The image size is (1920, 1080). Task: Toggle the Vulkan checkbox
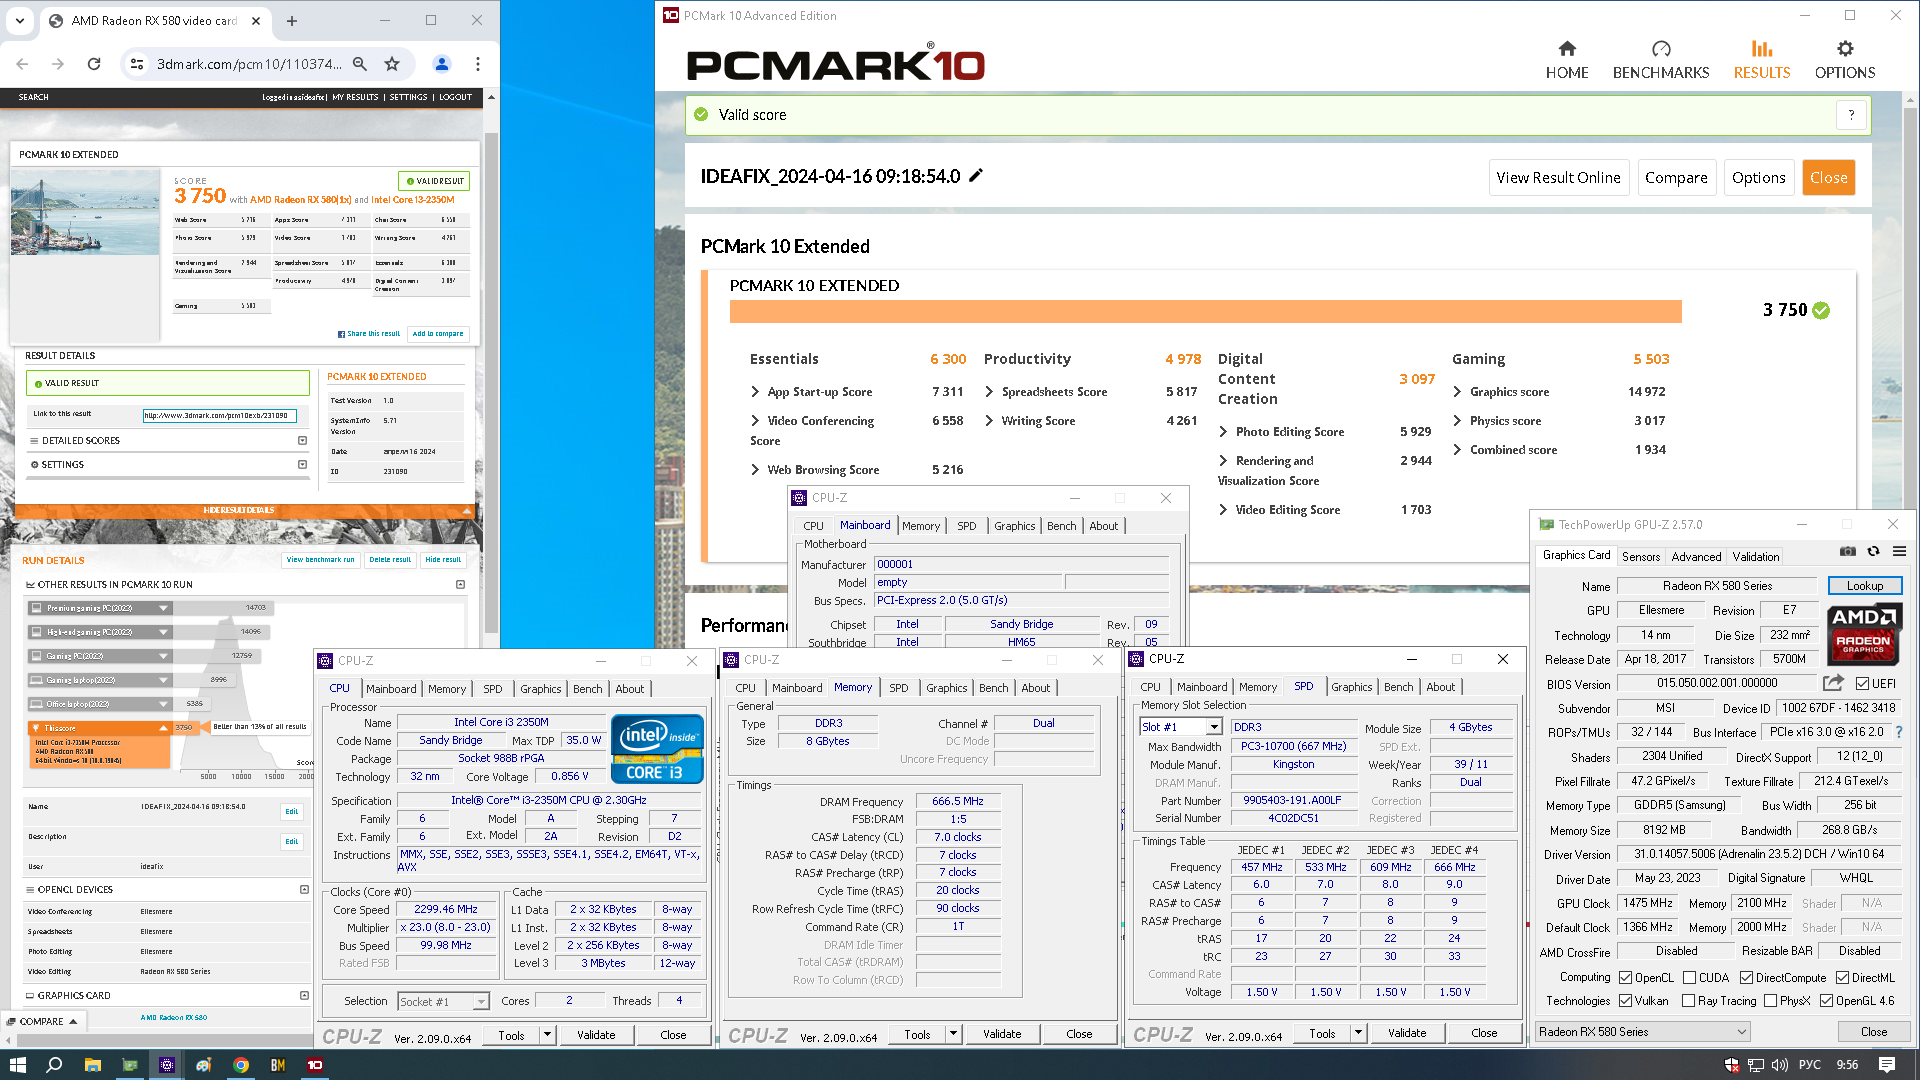(1626, 1001)
